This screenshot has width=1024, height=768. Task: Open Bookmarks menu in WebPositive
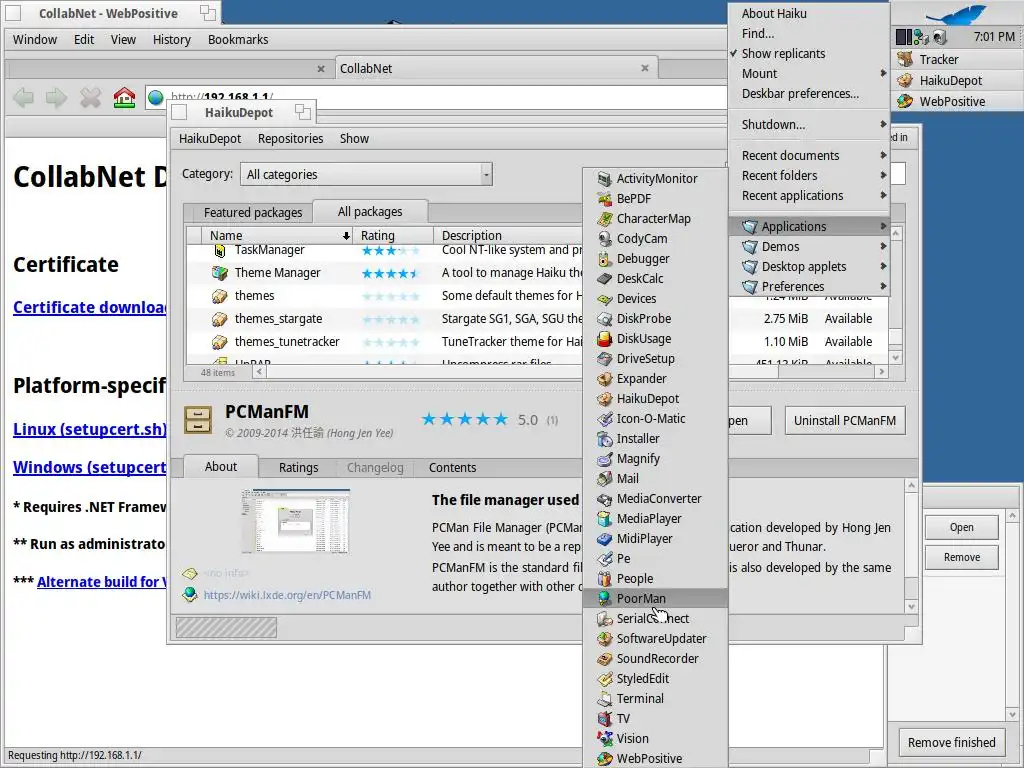(238, 40)
